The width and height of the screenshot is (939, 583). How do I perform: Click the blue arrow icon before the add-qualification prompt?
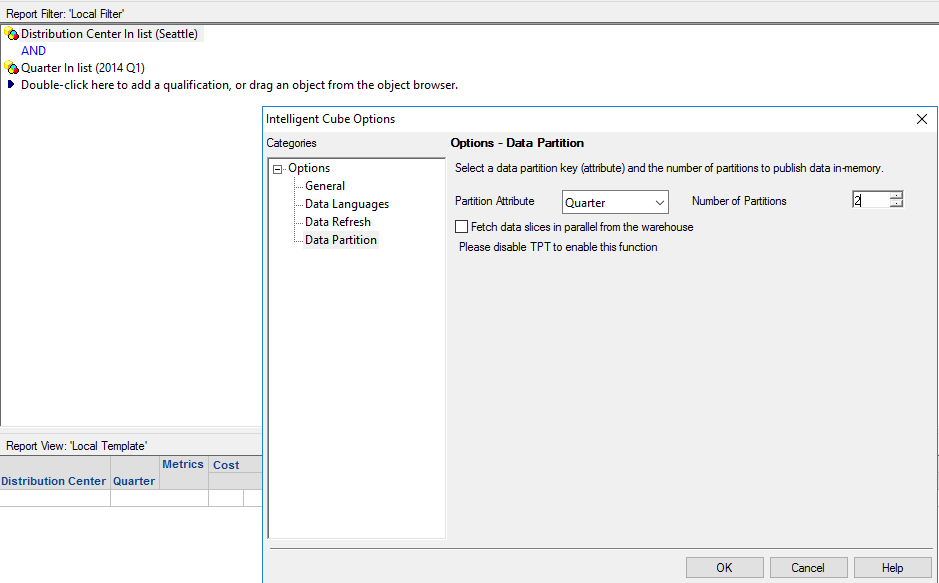(x=10, y=85)
